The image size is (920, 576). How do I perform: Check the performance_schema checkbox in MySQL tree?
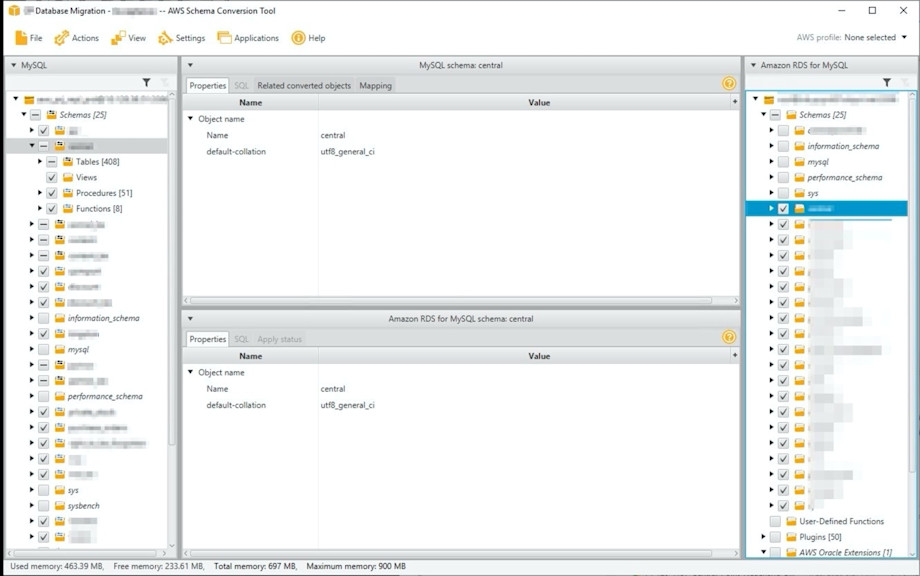(43, 397)
